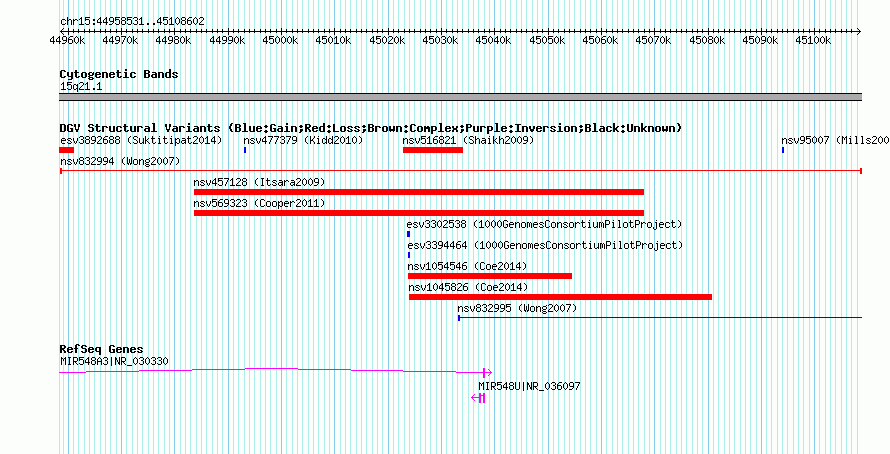Image resolution: width=890 pixels, height=454 pixels.
Task: Click the thin red nsv832994 span line
Action: 461,171
